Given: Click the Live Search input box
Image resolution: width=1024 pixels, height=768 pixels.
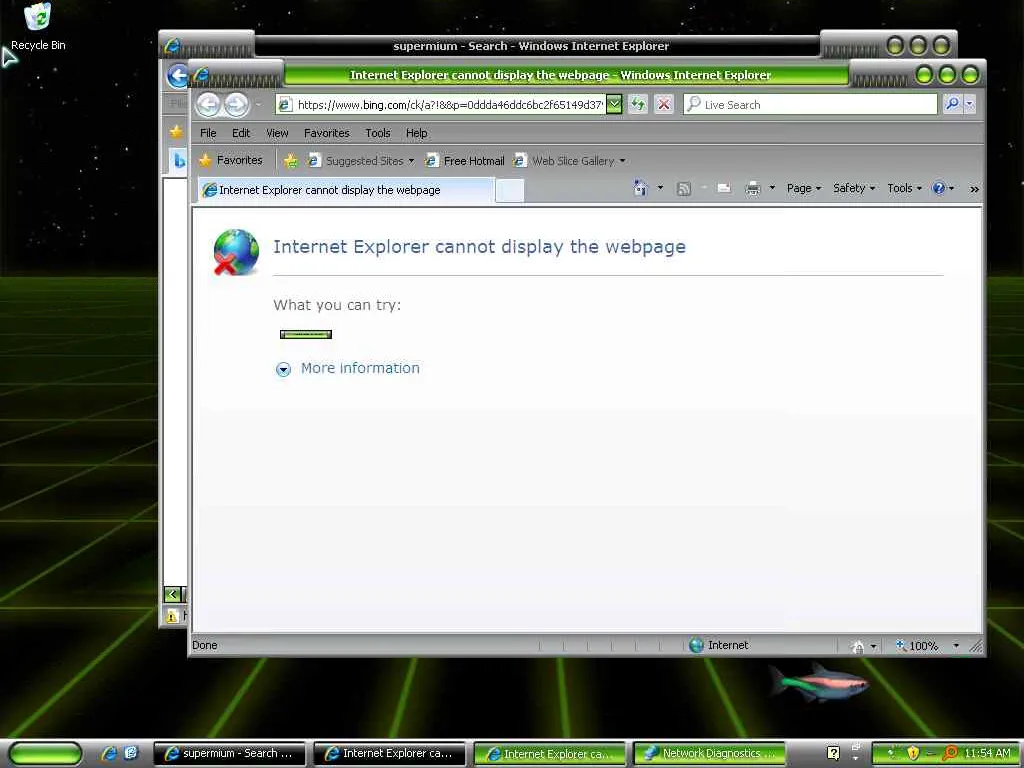Looking at the screenshot, I should tap(810, 104).
